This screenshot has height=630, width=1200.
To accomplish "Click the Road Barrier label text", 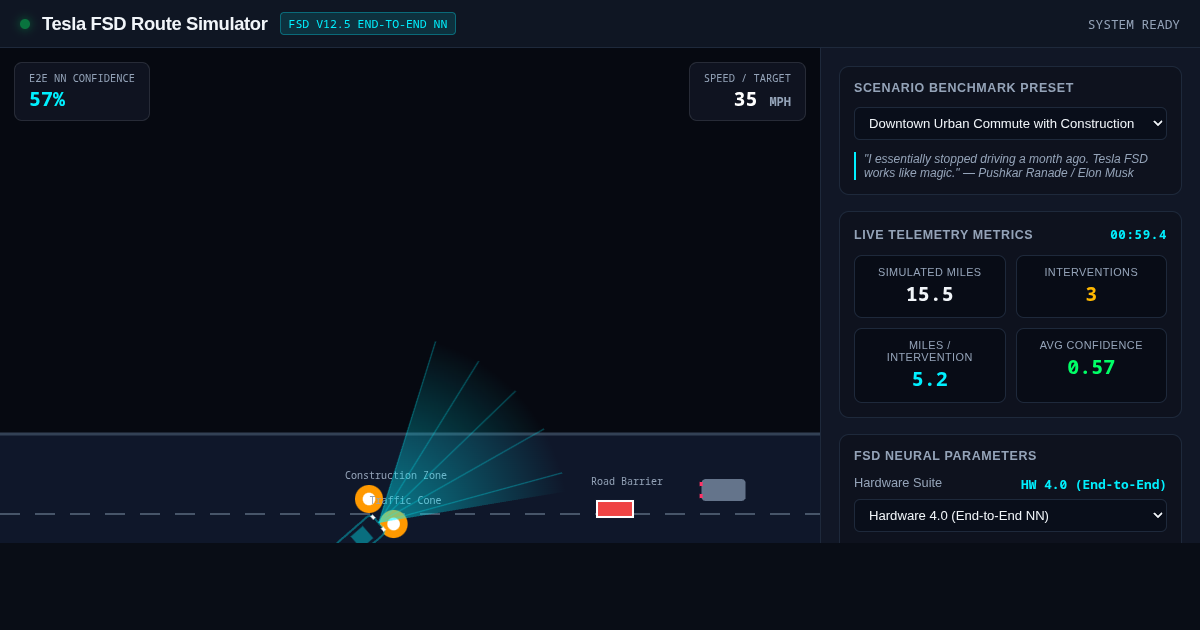I will 627,482.
